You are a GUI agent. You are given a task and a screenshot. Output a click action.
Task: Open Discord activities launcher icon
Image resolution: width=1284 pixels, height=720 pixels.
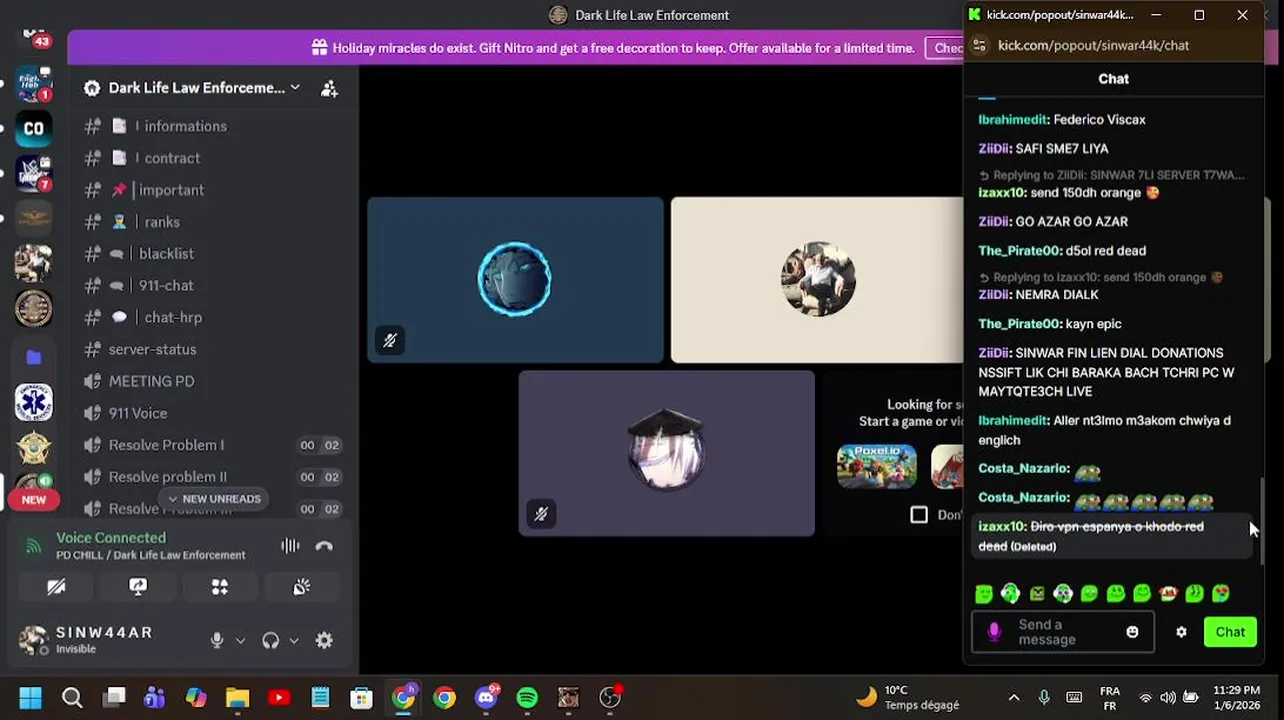[x=220, y=587]
